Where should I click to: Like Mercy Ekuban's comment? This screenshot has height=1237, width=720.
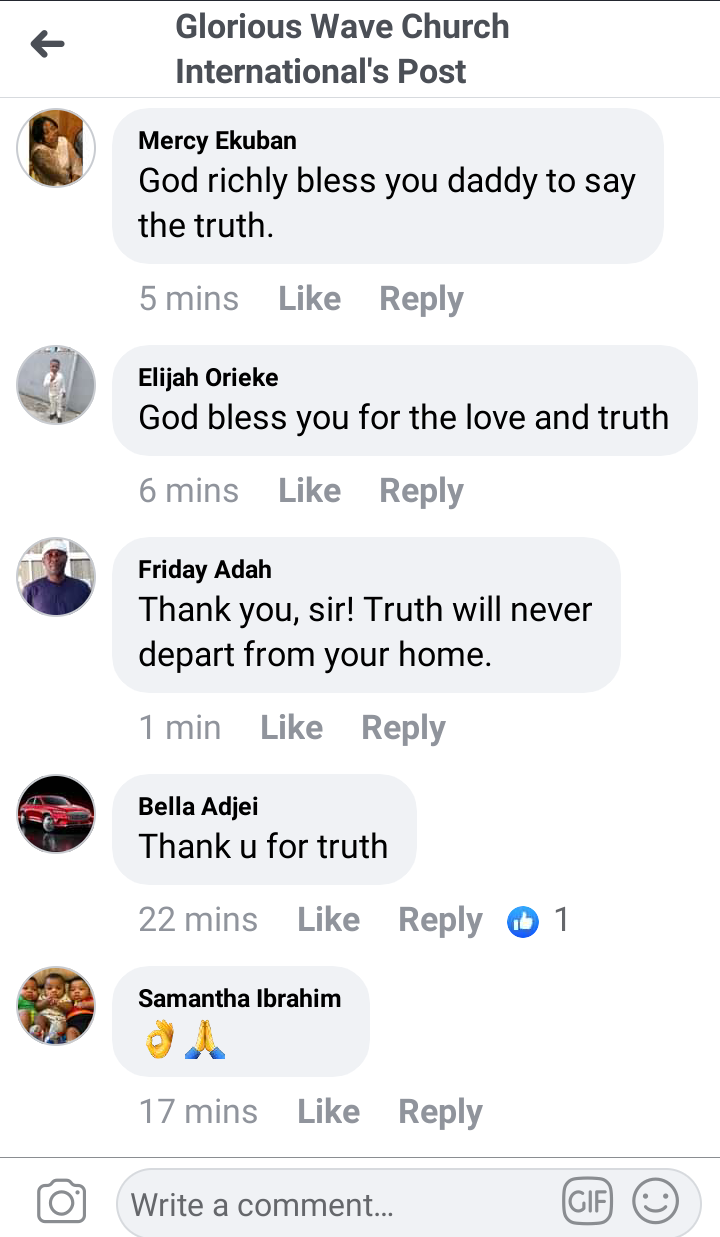pyautogui.click(x=309, y=299)
